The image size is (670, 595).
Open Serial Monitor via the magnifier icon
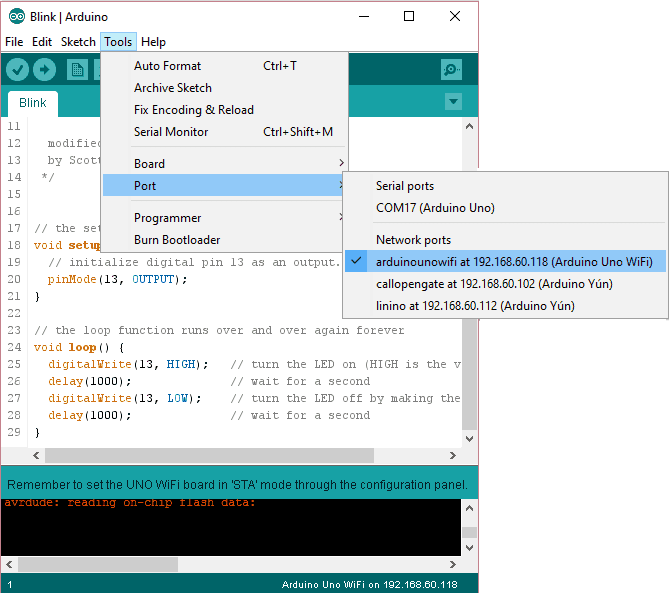click(x=452, y=69)
